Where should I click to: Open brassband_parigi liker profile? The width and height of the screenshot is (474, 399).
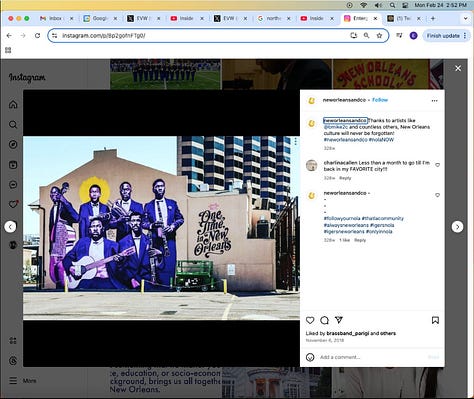[348, 333]
